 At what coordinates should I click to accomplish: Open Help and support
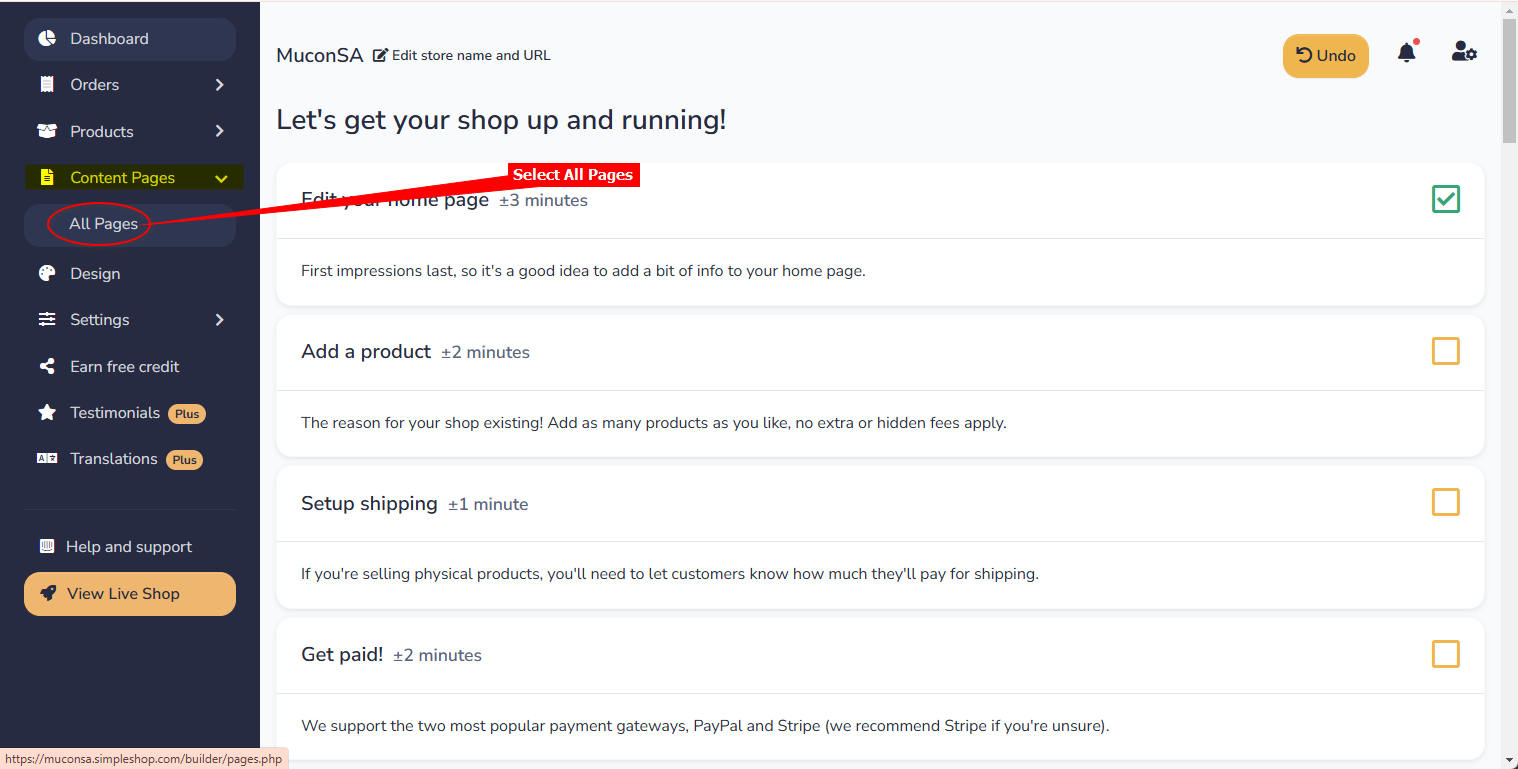[x=128, y=547]
